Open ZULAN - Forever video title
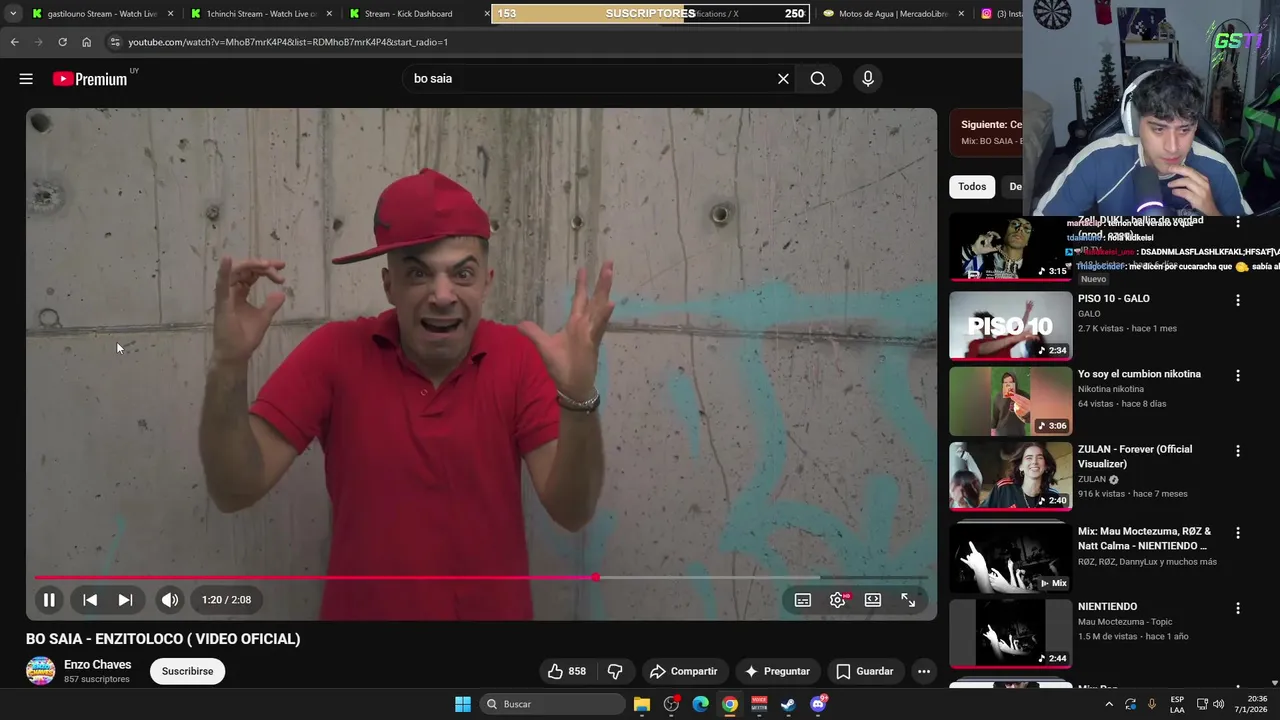 [1135, 457]
